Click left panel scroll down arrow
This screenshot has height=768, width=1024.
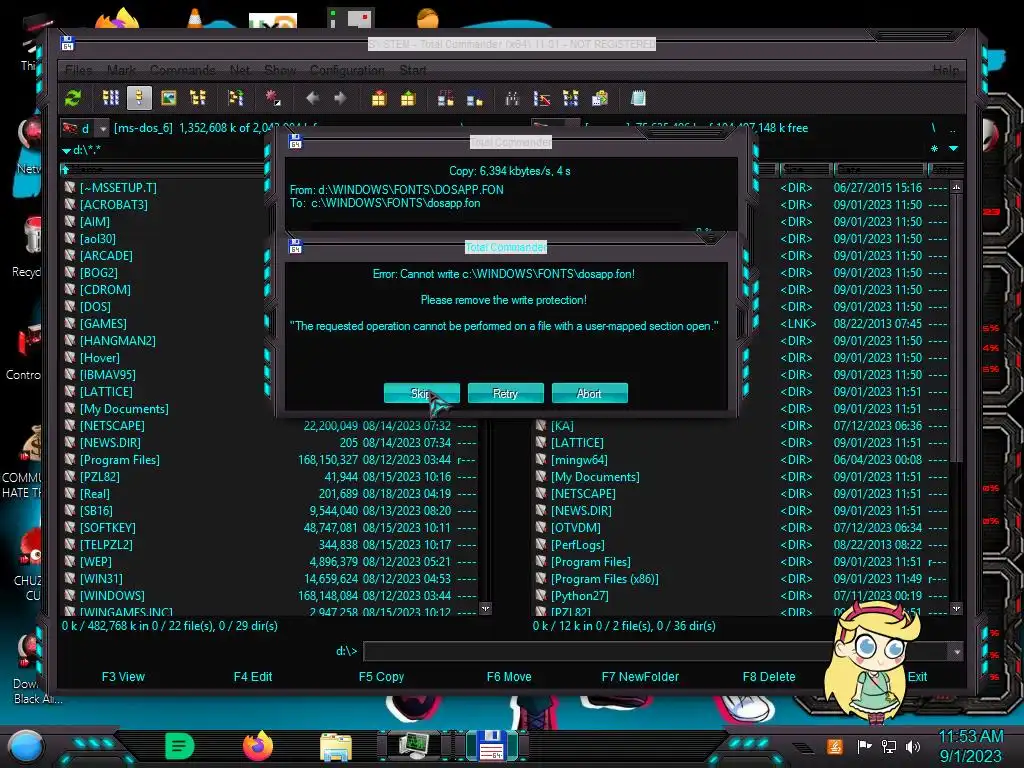[485, 609]
